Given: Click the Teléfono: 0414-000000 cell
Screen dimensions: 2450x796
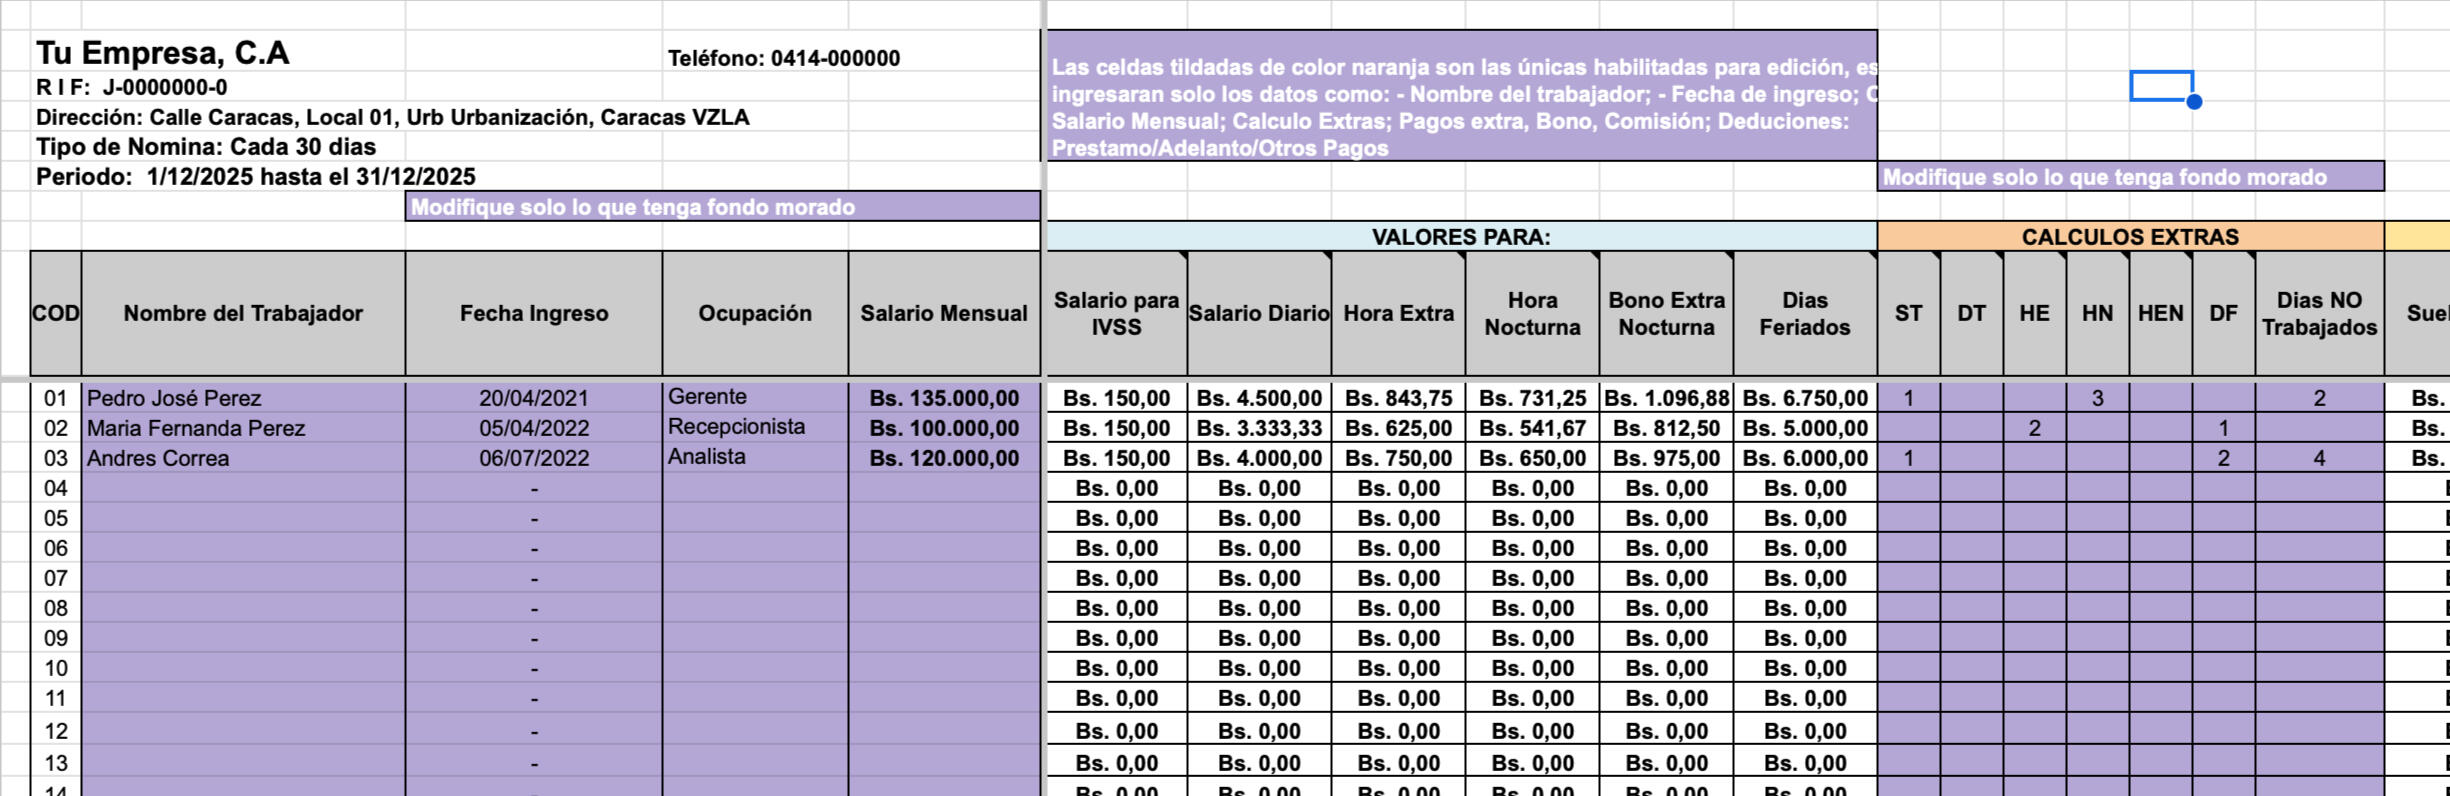Looking at the screenshot, I should [783, 58].
